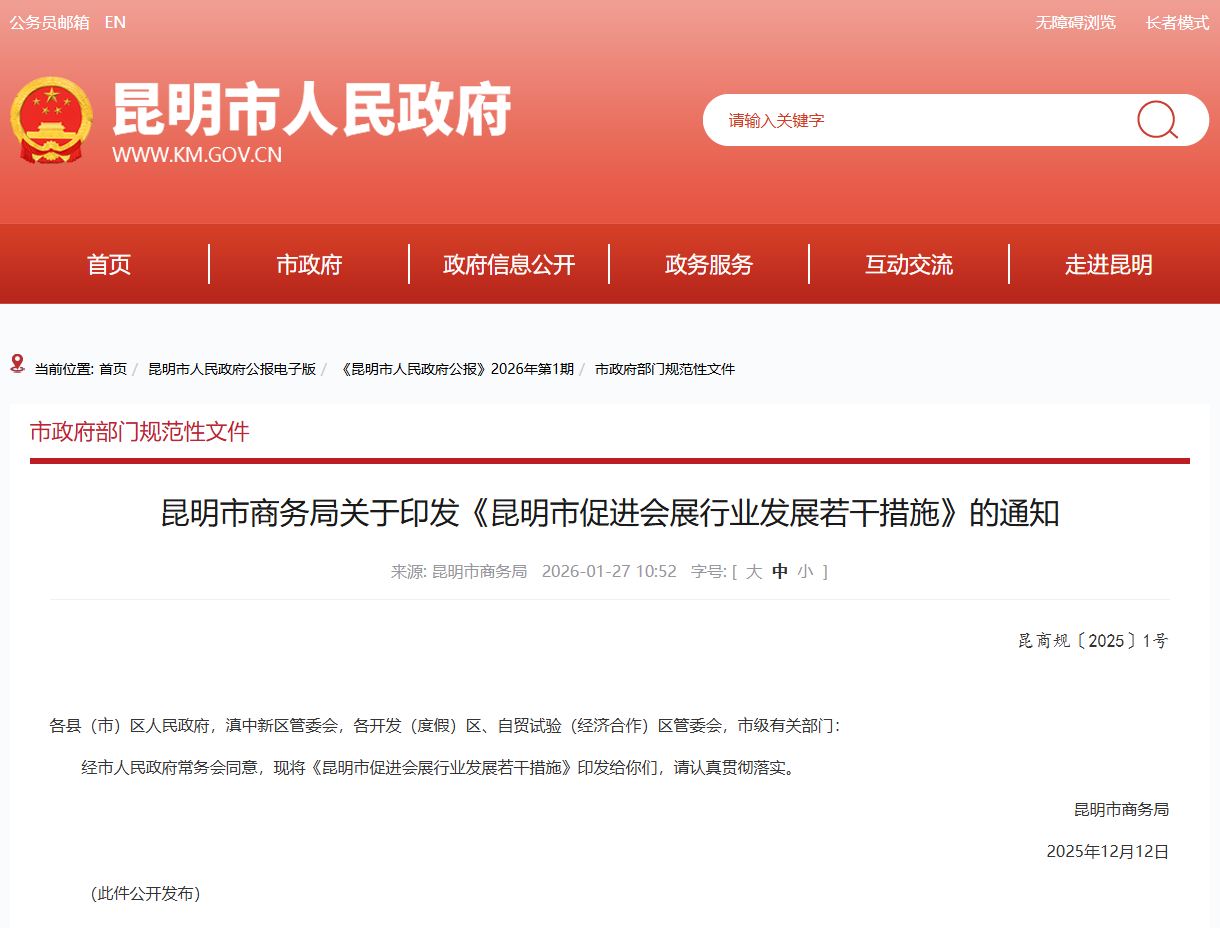Switch to 长者模式 elder mode
The image size is (1220, 928).
(1177, 22)
